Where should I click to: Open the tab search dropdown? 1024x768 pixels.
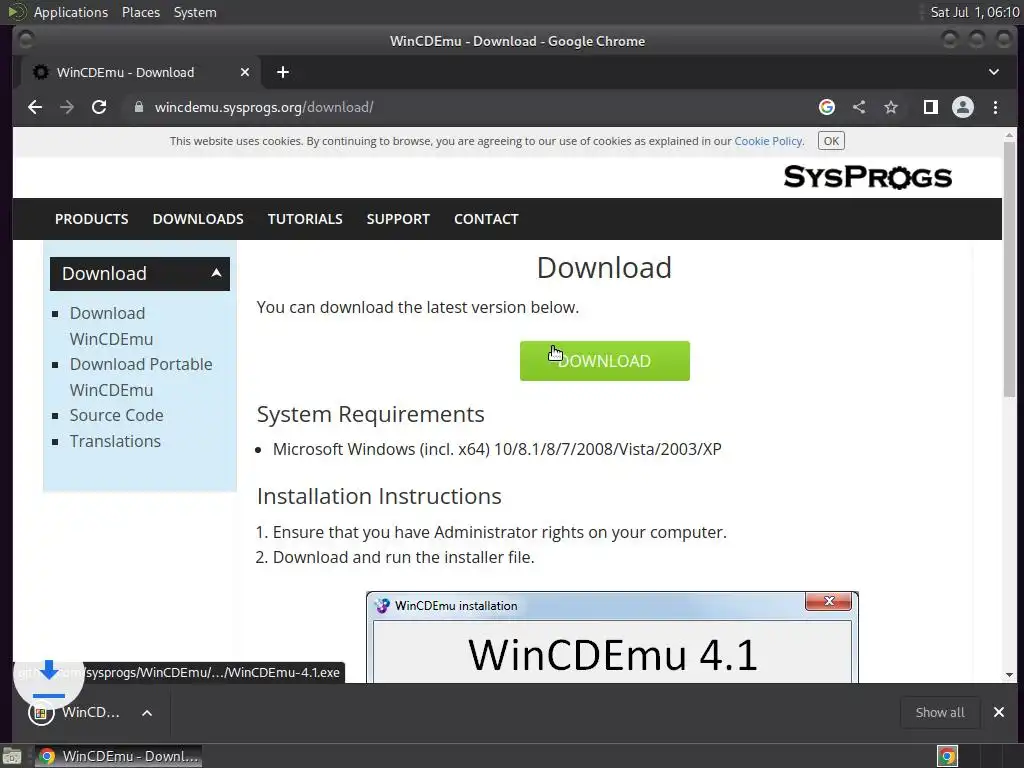[x=994, y=72]
